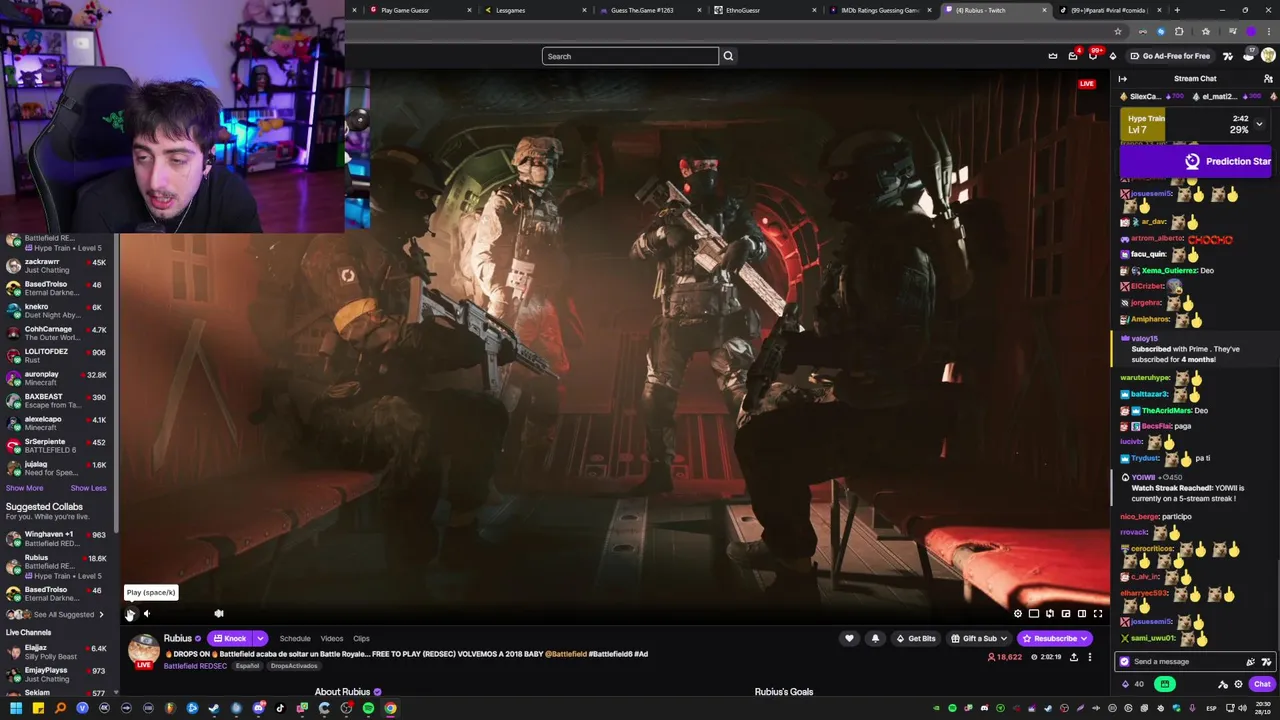
Task: Switch to the IMDb Ratings Guessing Game tab
Action: tap(879, 10)
